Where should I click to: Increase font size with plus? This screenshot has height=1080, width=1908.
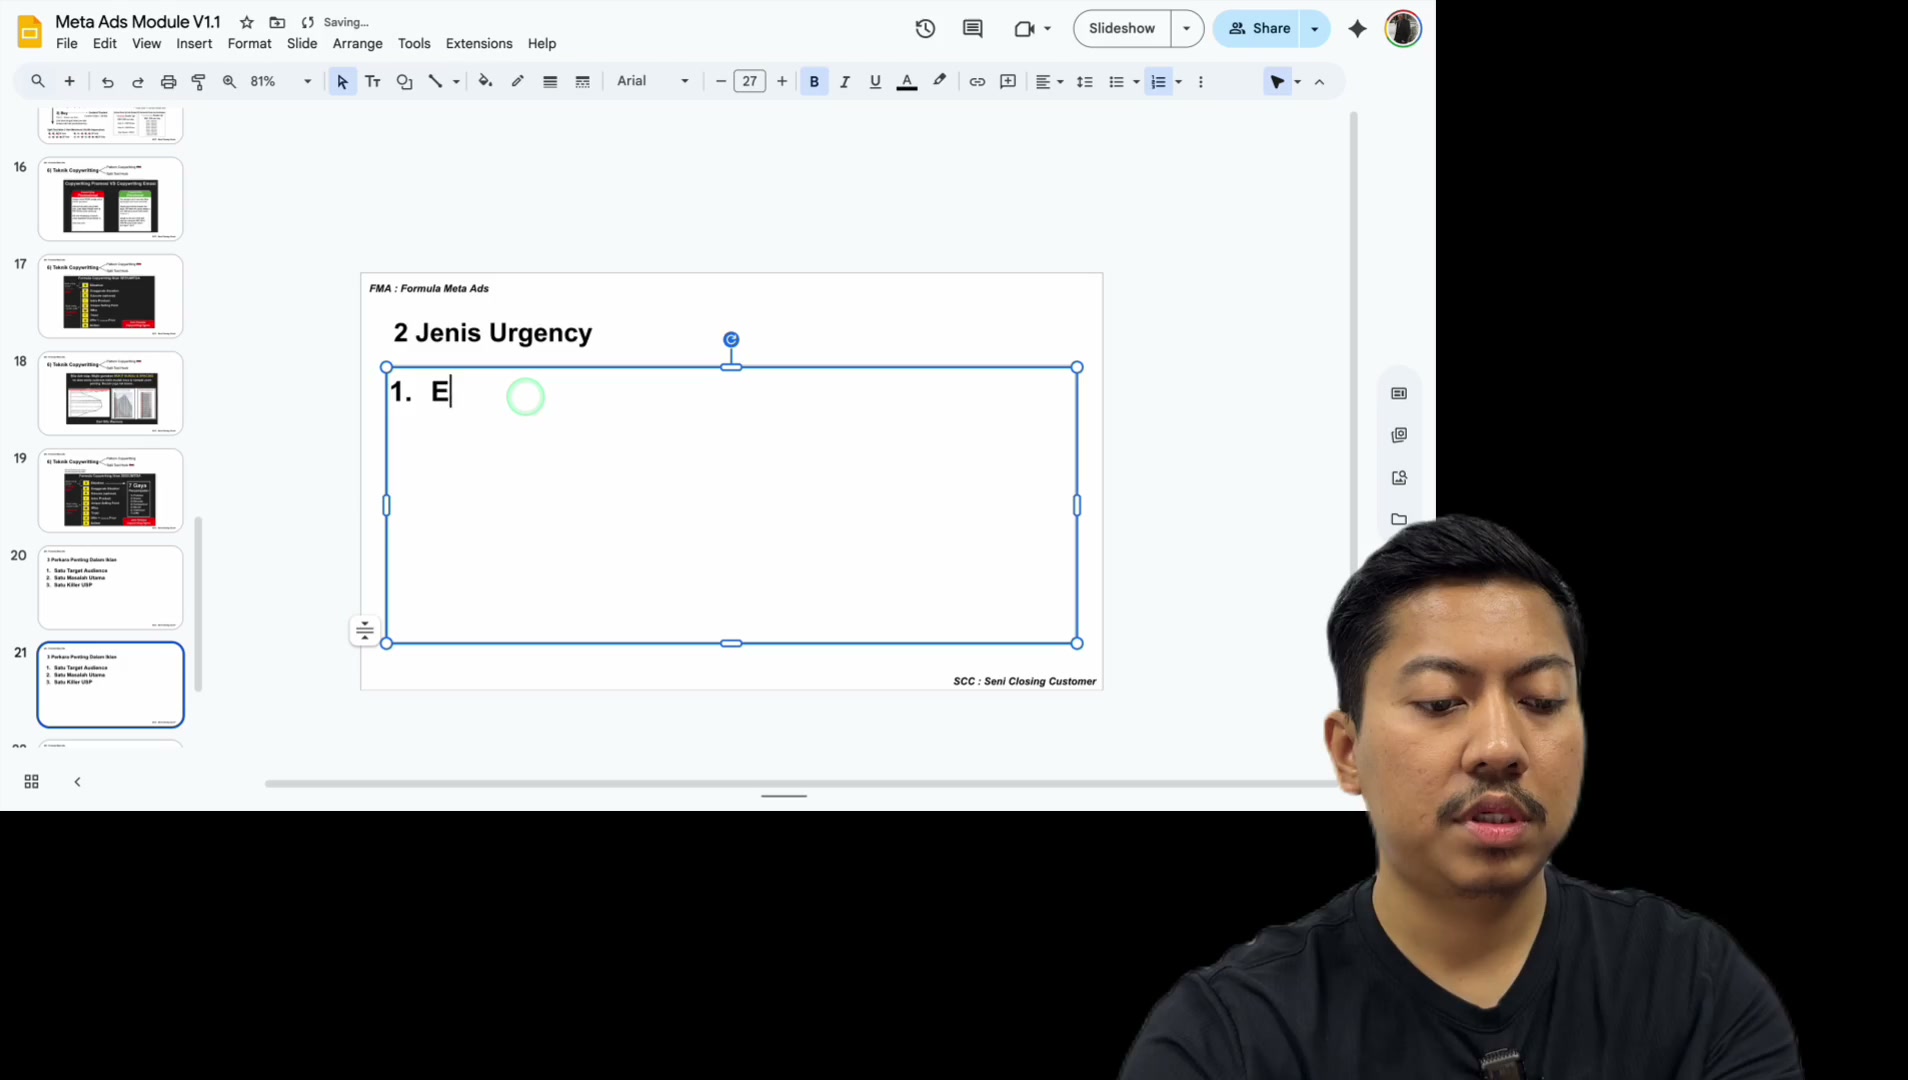(782, 82)
